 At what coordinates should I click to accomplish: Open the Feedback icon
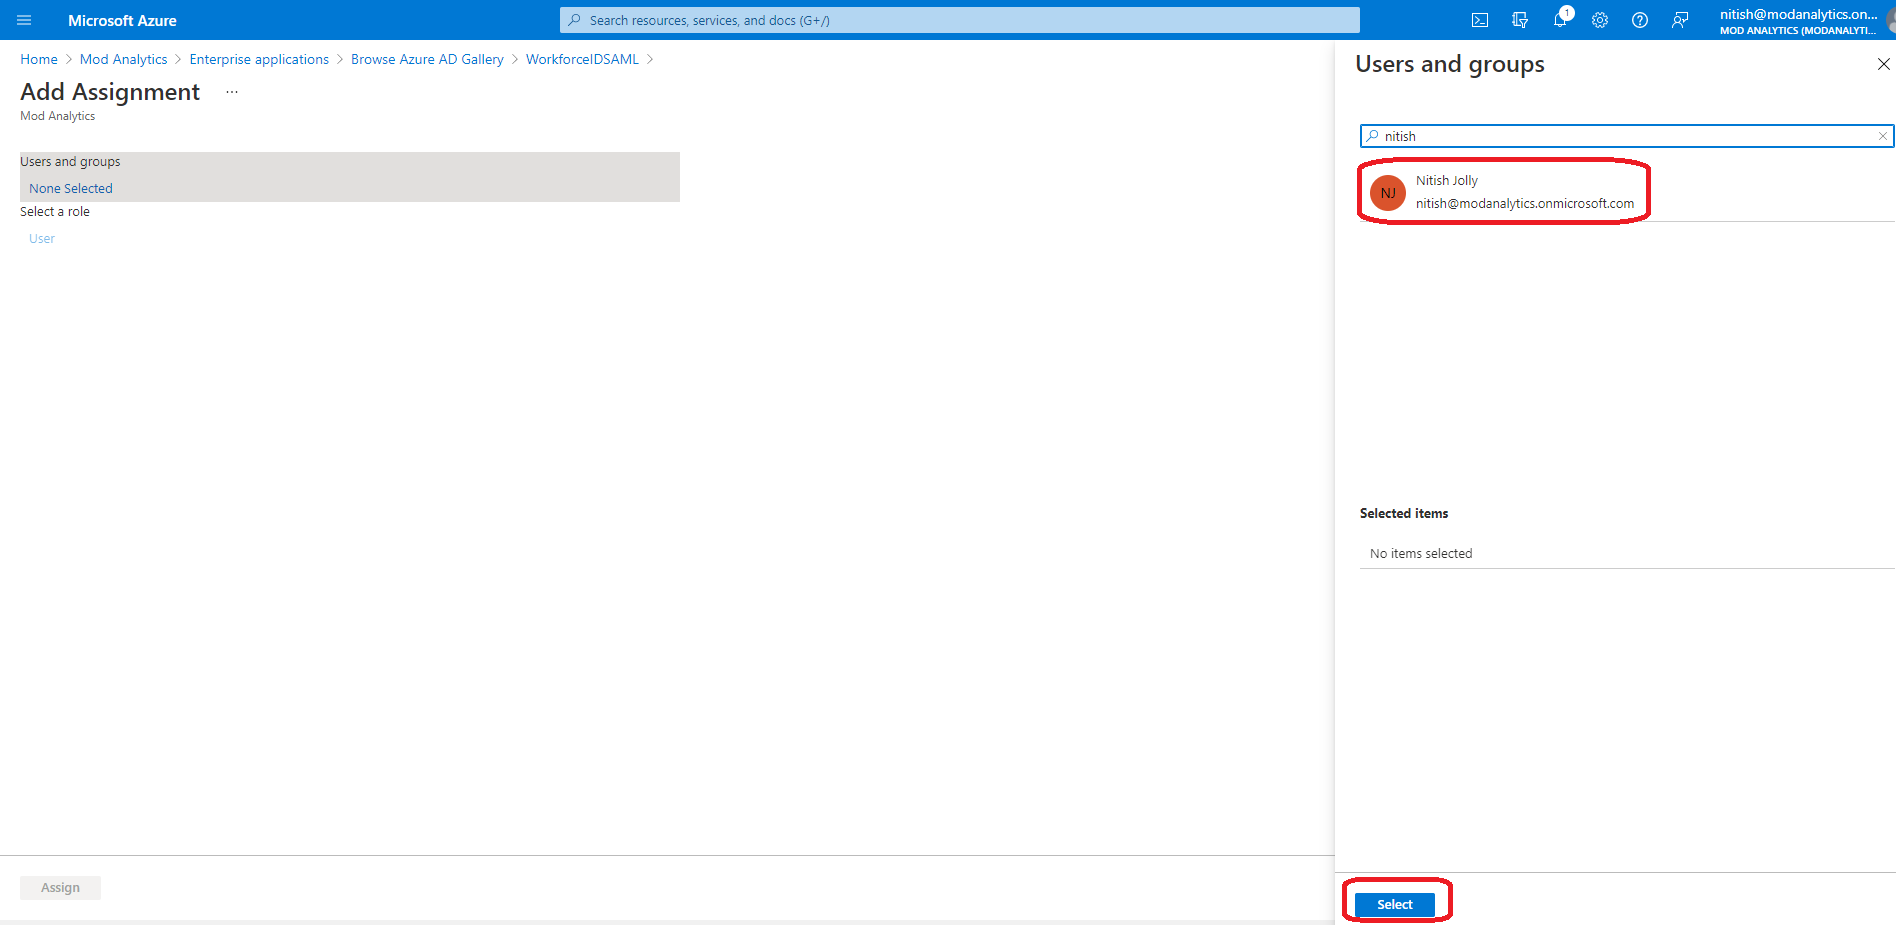click(1680, 20)
